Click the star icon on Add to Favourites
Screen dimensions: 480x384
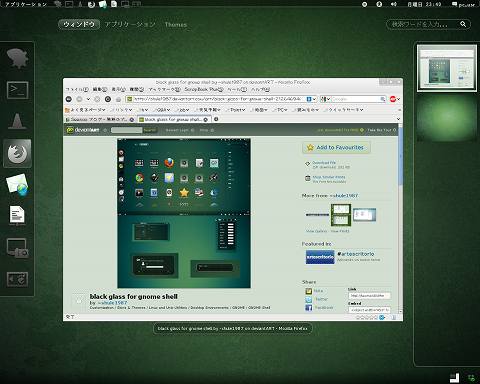[x=310, y=147]
